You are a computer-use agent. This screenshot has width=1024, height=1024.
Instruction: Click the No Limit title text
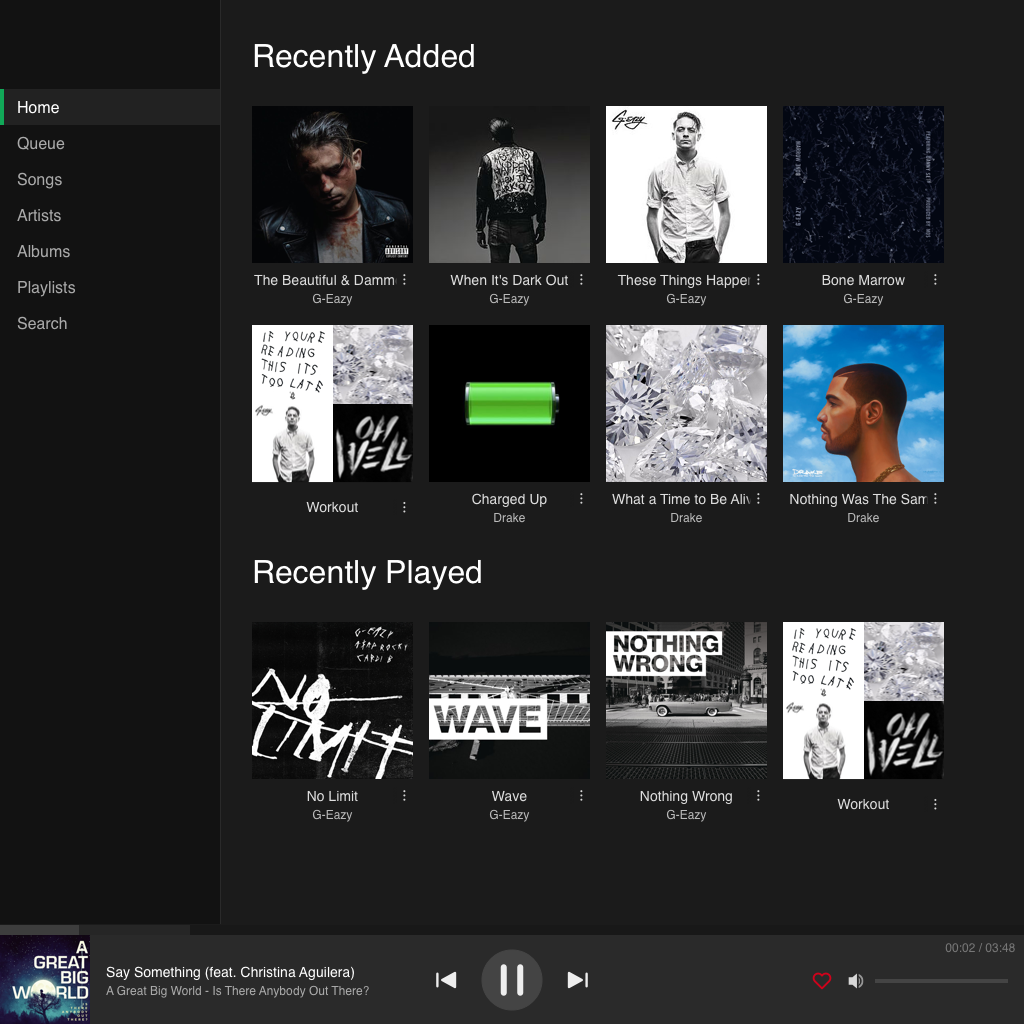(332, 796)
